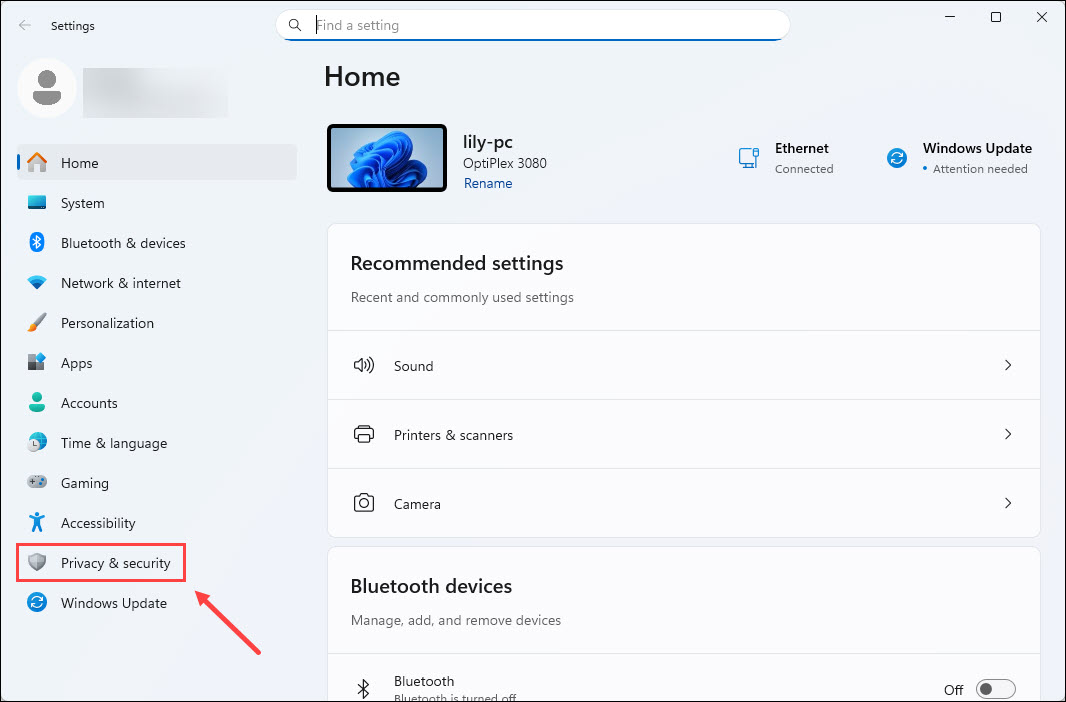Open Network & internet via Wi-Fi icon
Viewport: 1066px width, 702px height.
click(37, 283)
